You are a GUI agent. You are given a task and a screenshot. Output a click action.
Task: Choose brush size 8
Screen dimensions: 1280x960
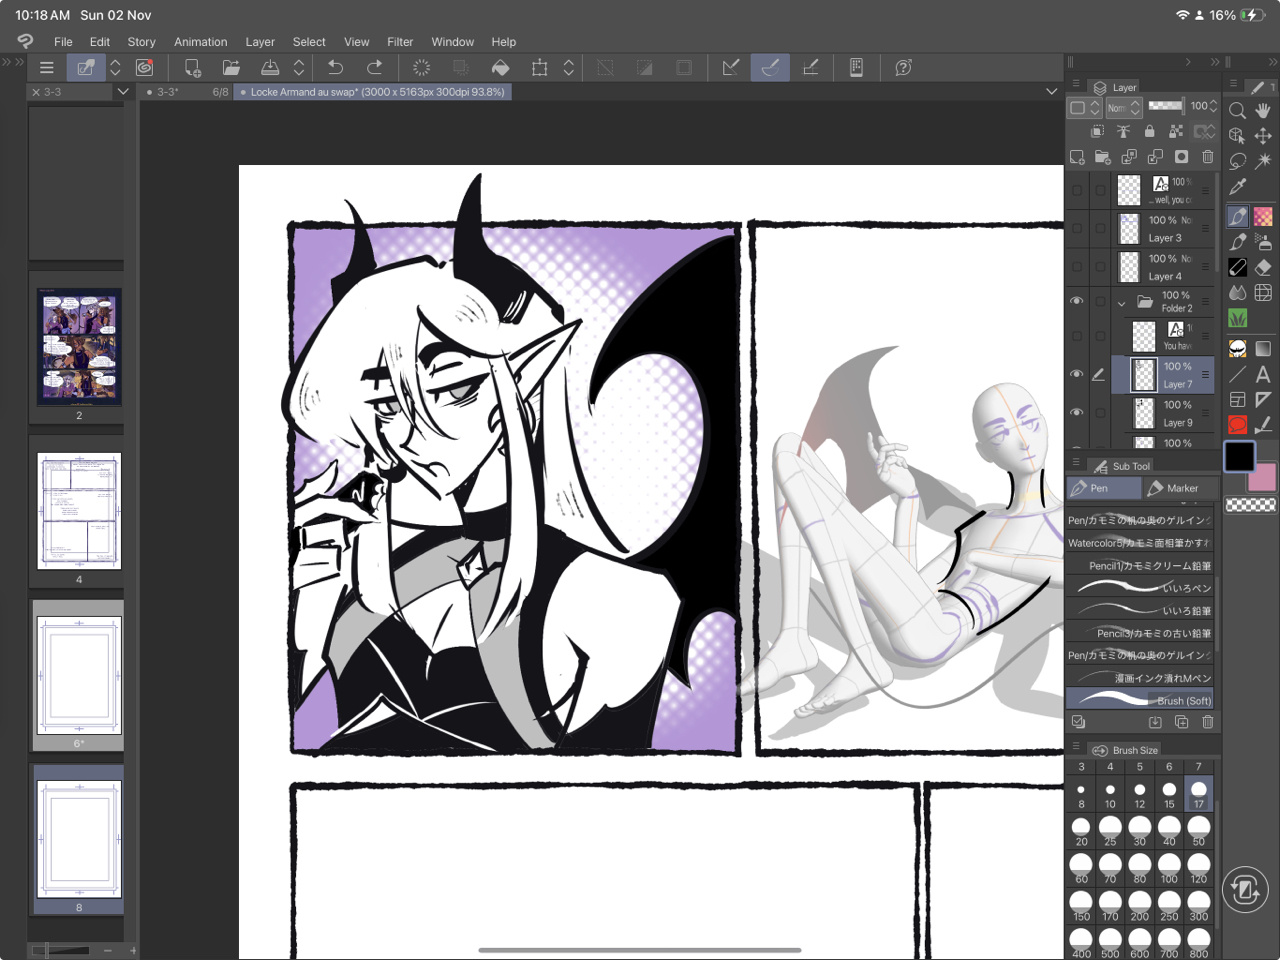[1081, 794]
